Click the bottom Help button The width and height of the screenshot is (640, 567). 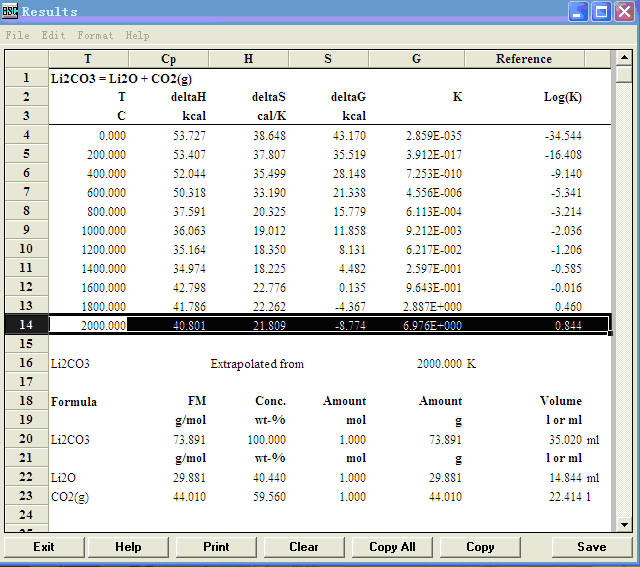(x=128, y=547)
